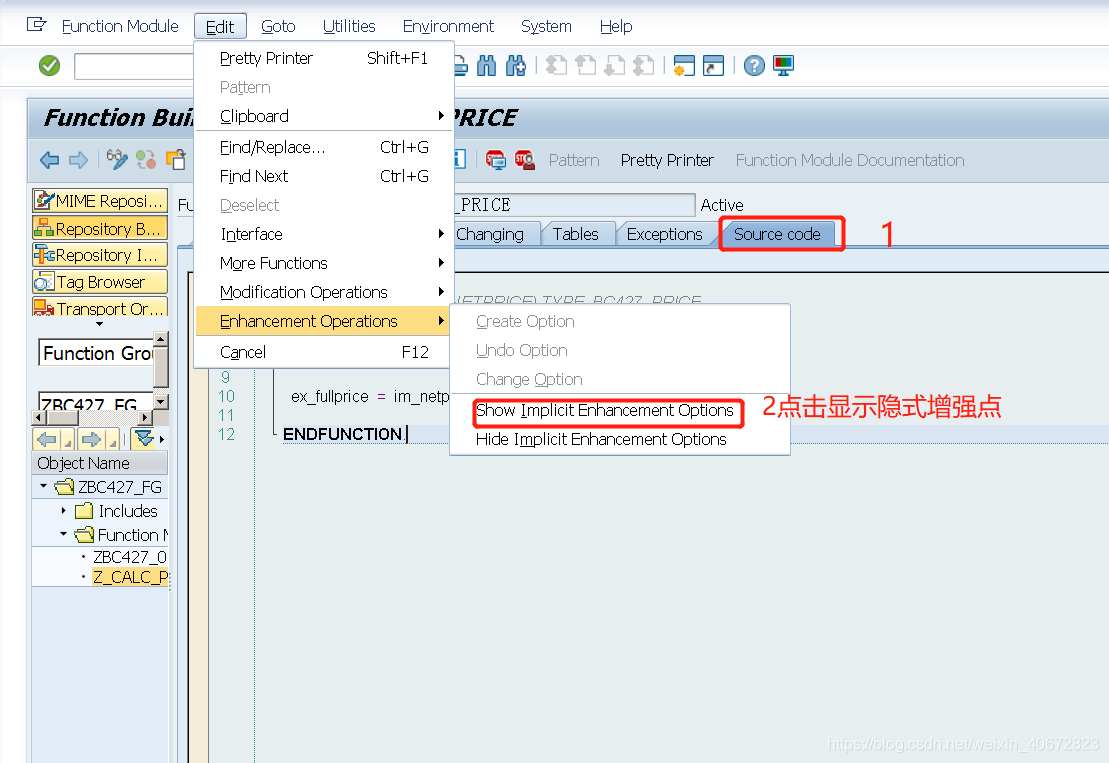Click the Create New Session icon
The width and height of the screenshot is (1109, 763).
point(684,66)
